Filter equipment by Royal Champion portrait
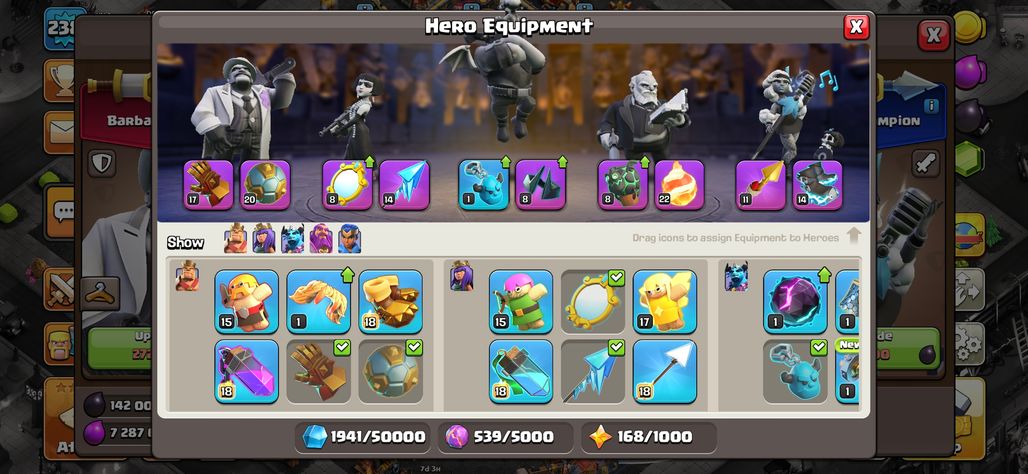1028x474 pixels. coord(349,239)
